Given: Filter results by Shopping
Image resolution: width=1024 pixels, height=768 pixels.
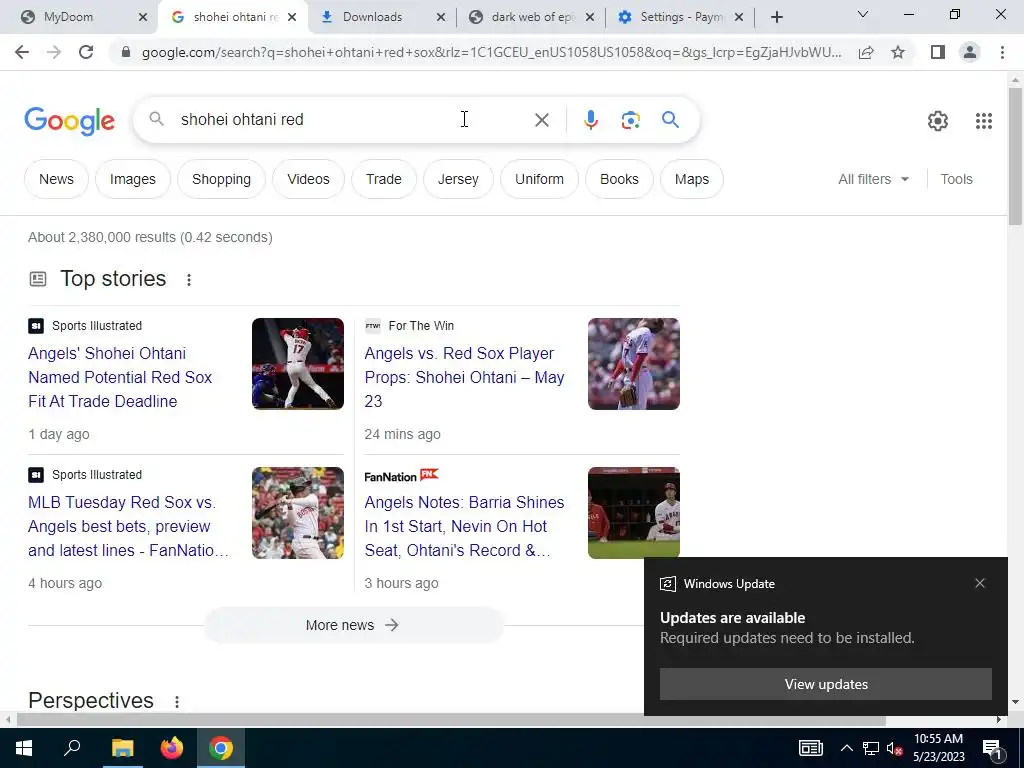Looking at the screenshot, I should (221, 179).
